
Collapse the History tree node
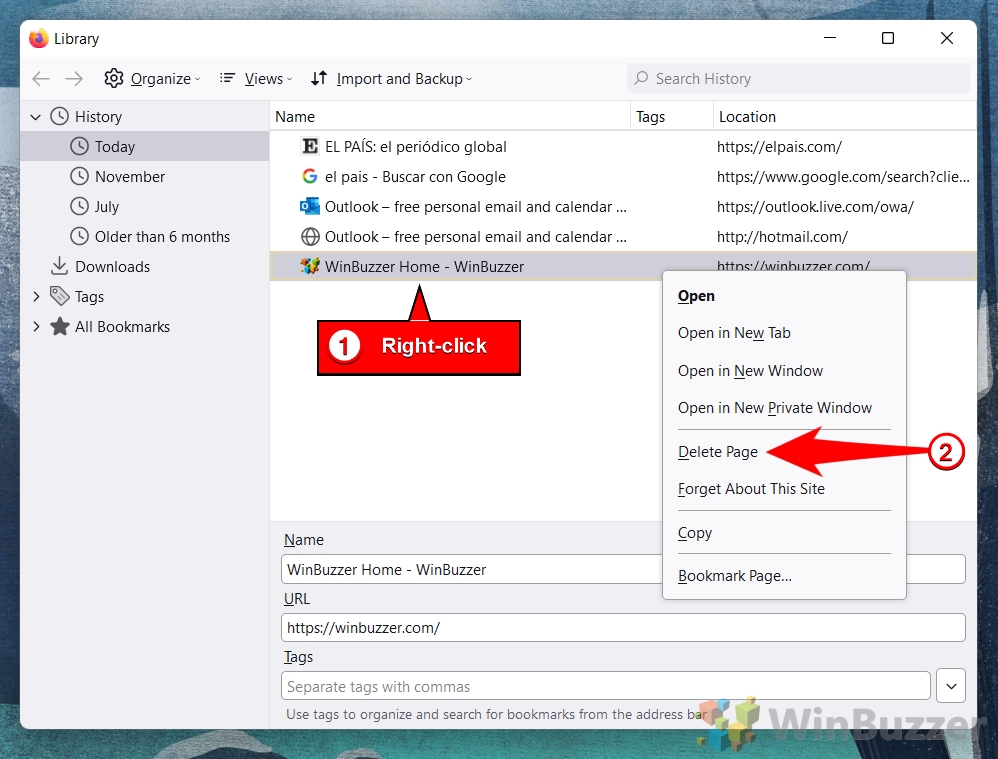click(x=36, y=117)
